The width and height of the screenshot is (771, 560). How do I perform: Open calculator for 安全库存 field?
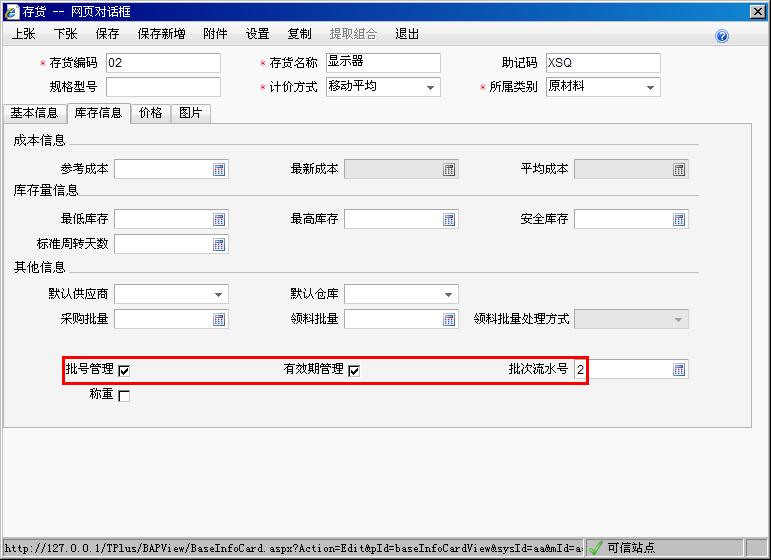(679, 220)
